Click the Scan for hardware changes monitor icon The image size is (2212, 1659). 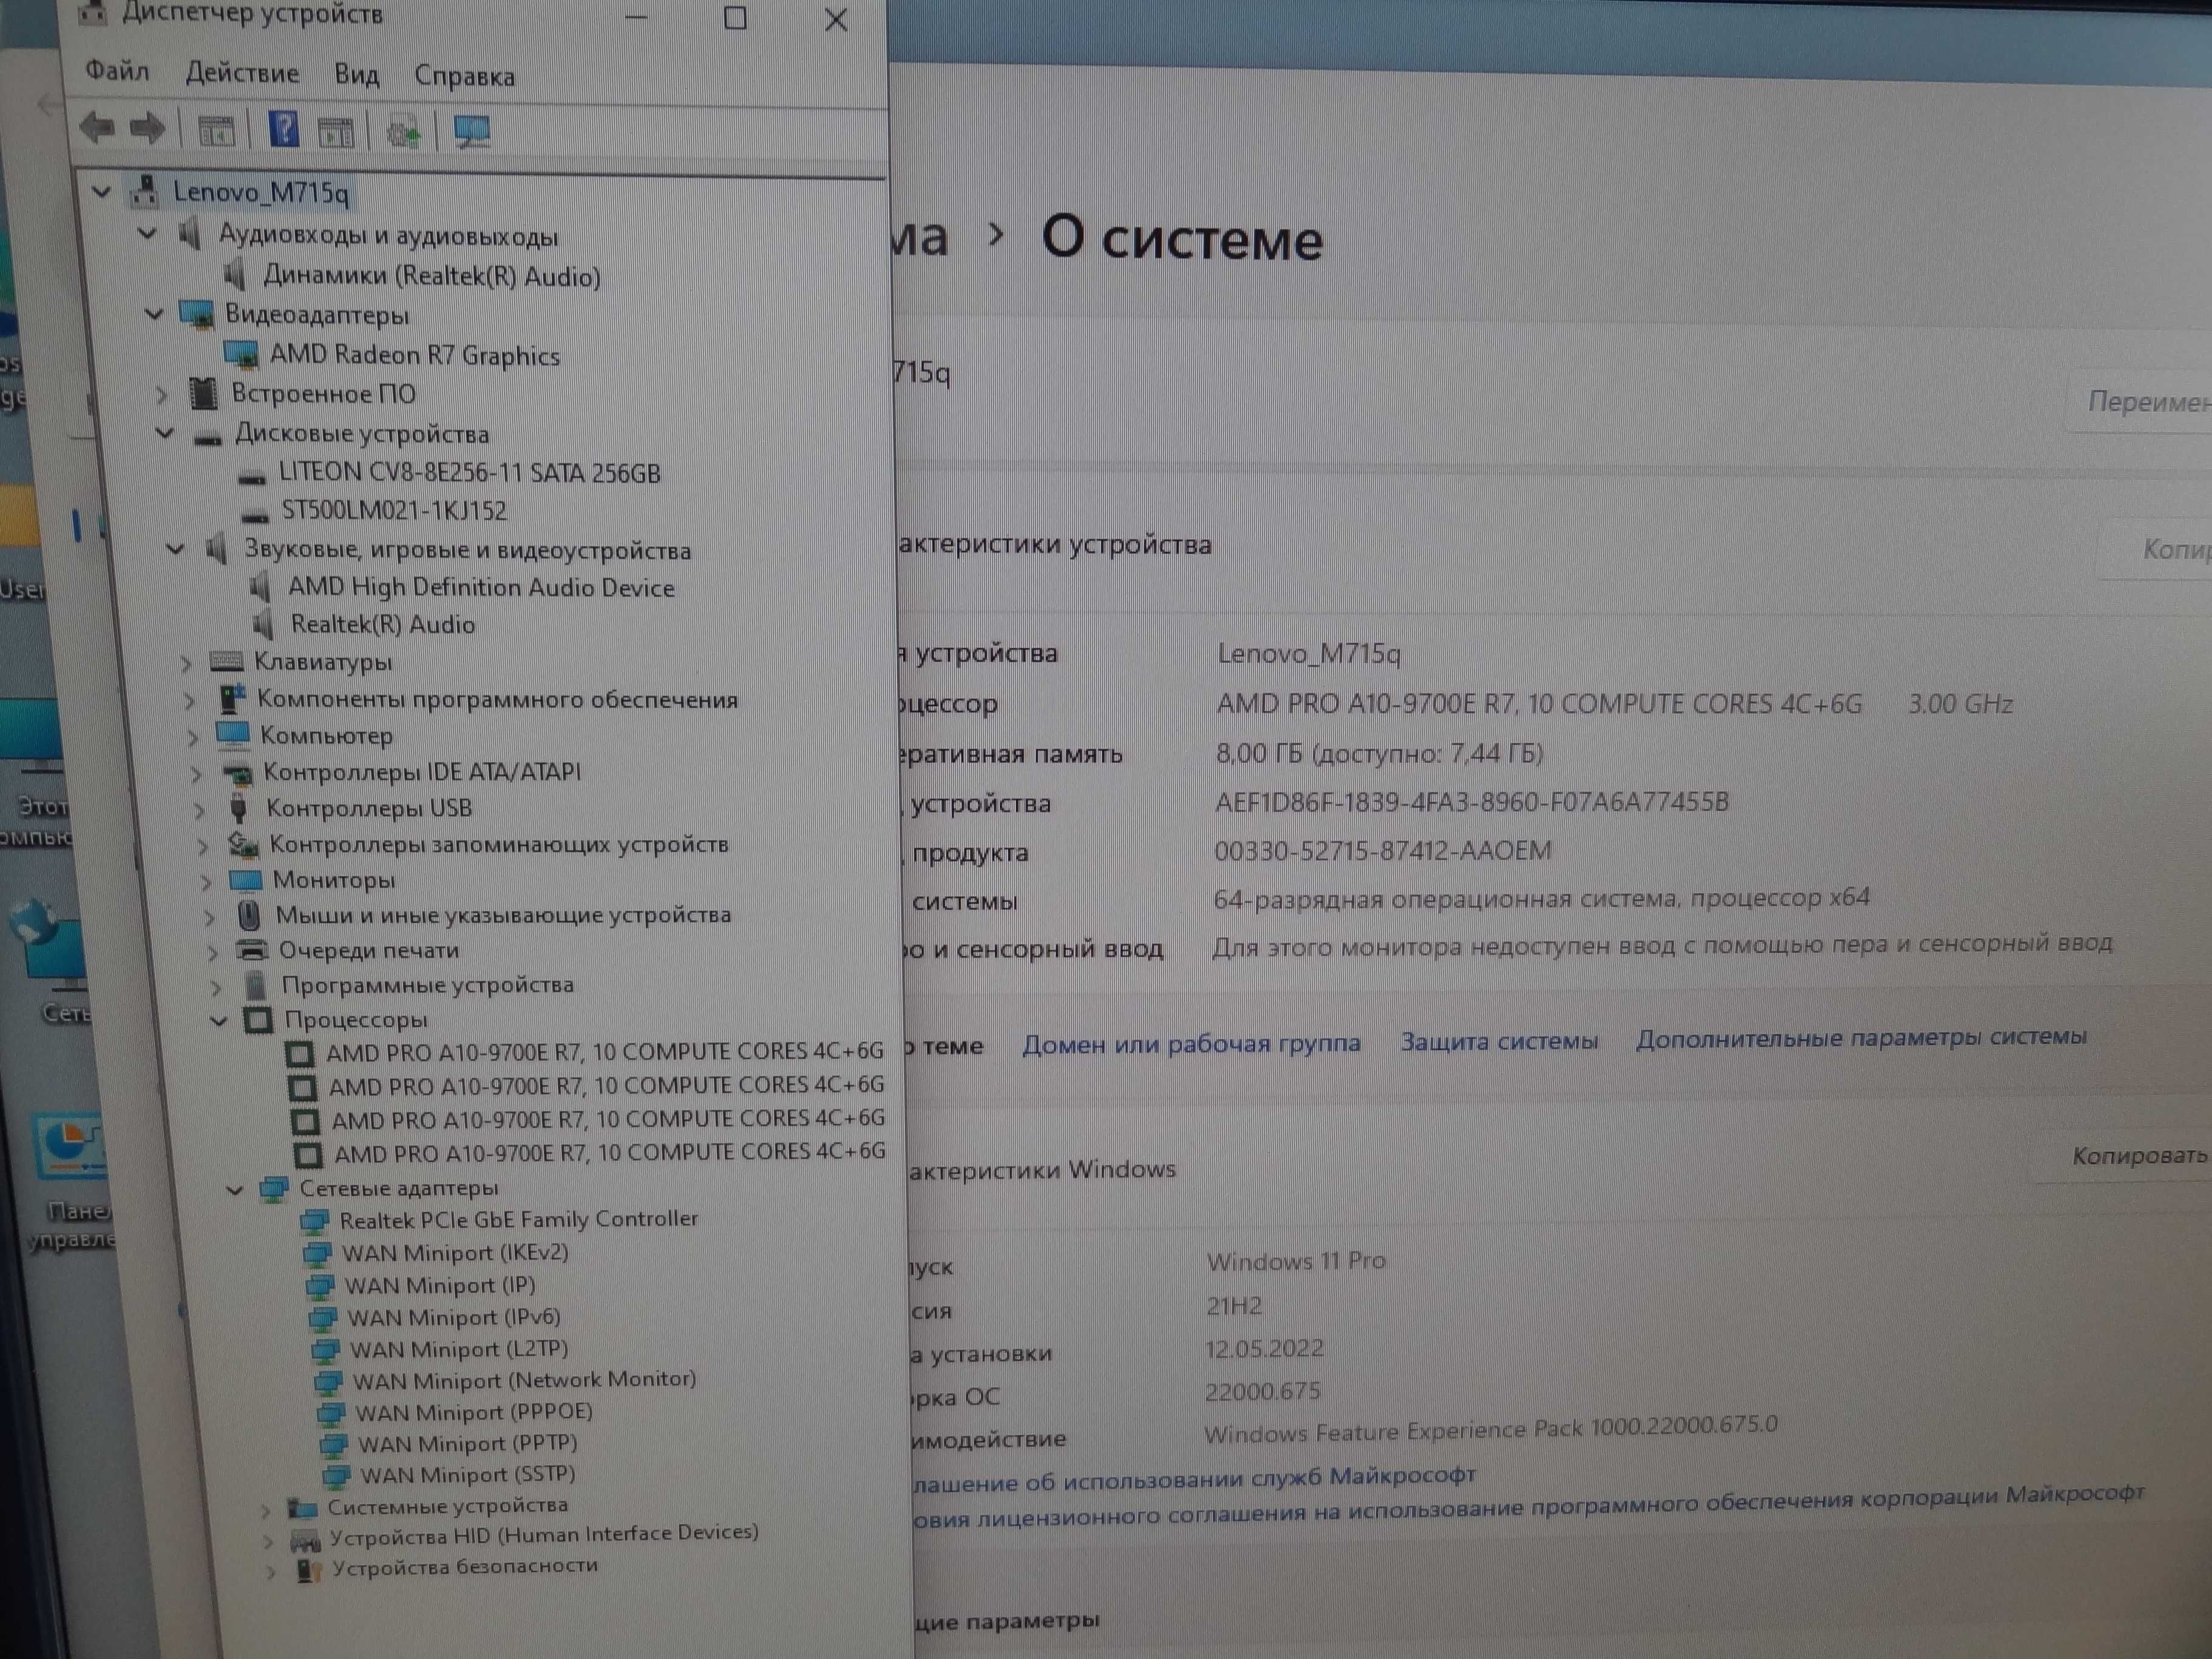(472, 131)
